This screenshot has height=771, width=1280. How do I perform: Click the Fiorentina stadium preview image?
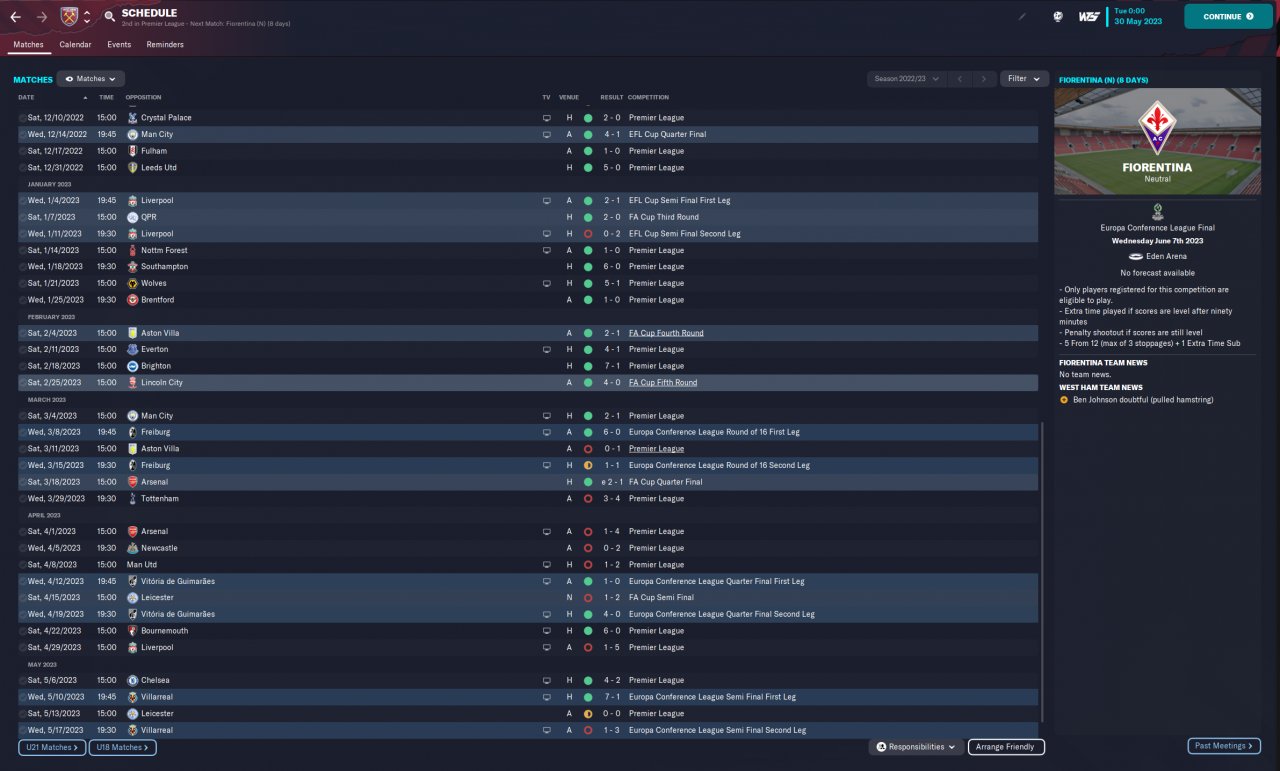[1157, 141]
